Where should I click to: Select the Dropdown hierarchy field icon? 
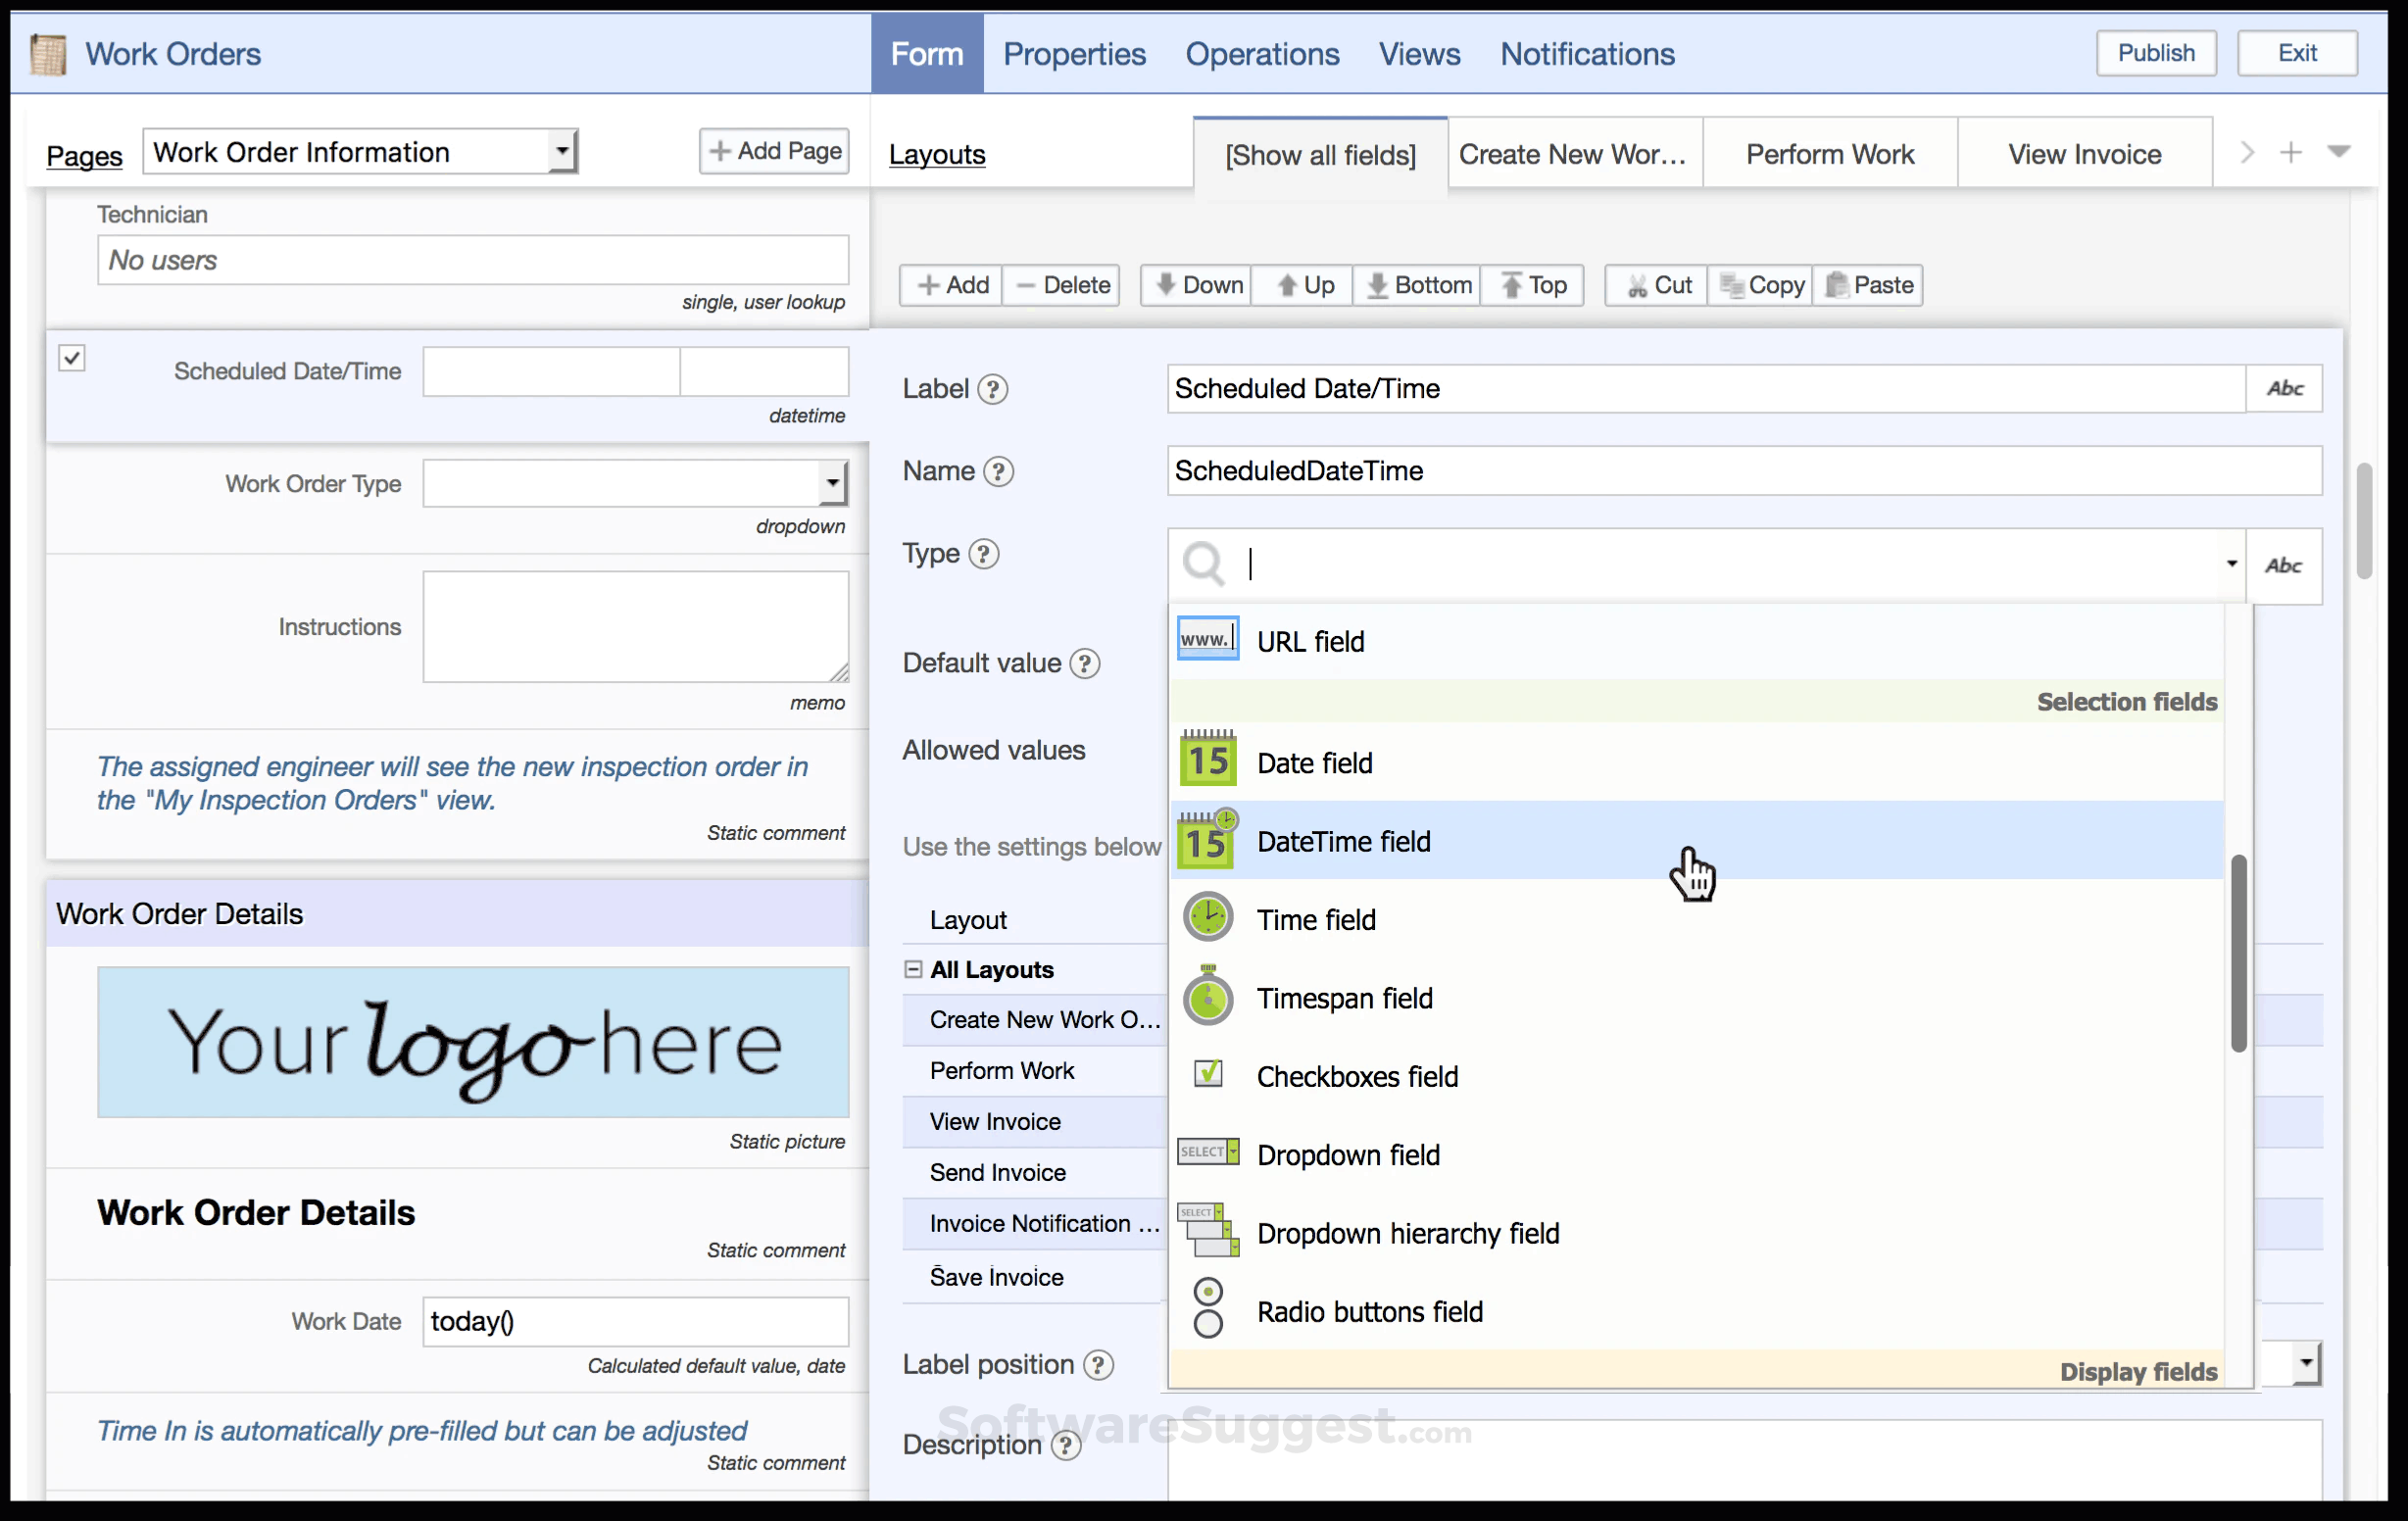[1207, 1231]
